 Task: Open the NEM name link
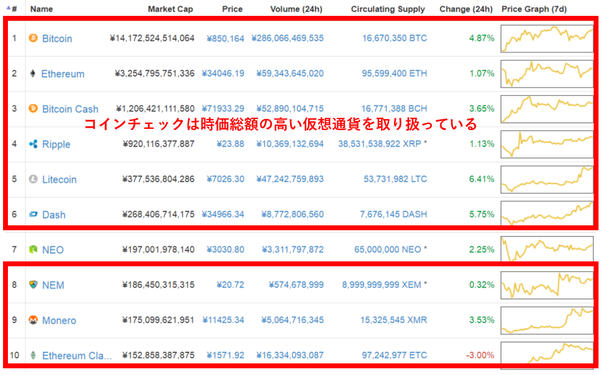click(53, 285)
